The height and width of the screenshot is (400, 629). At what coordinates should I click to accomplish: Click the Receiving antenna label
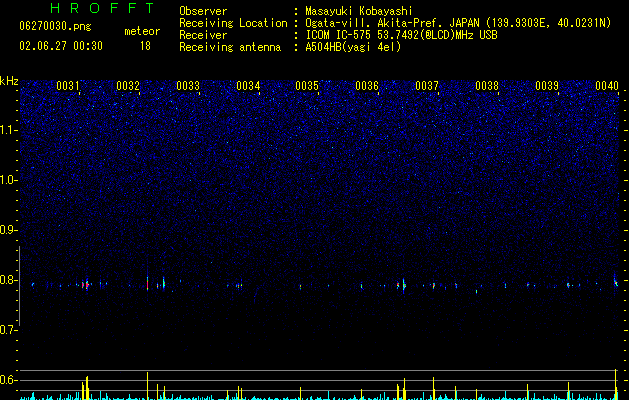pyautogui.click(x=230, y=47)
